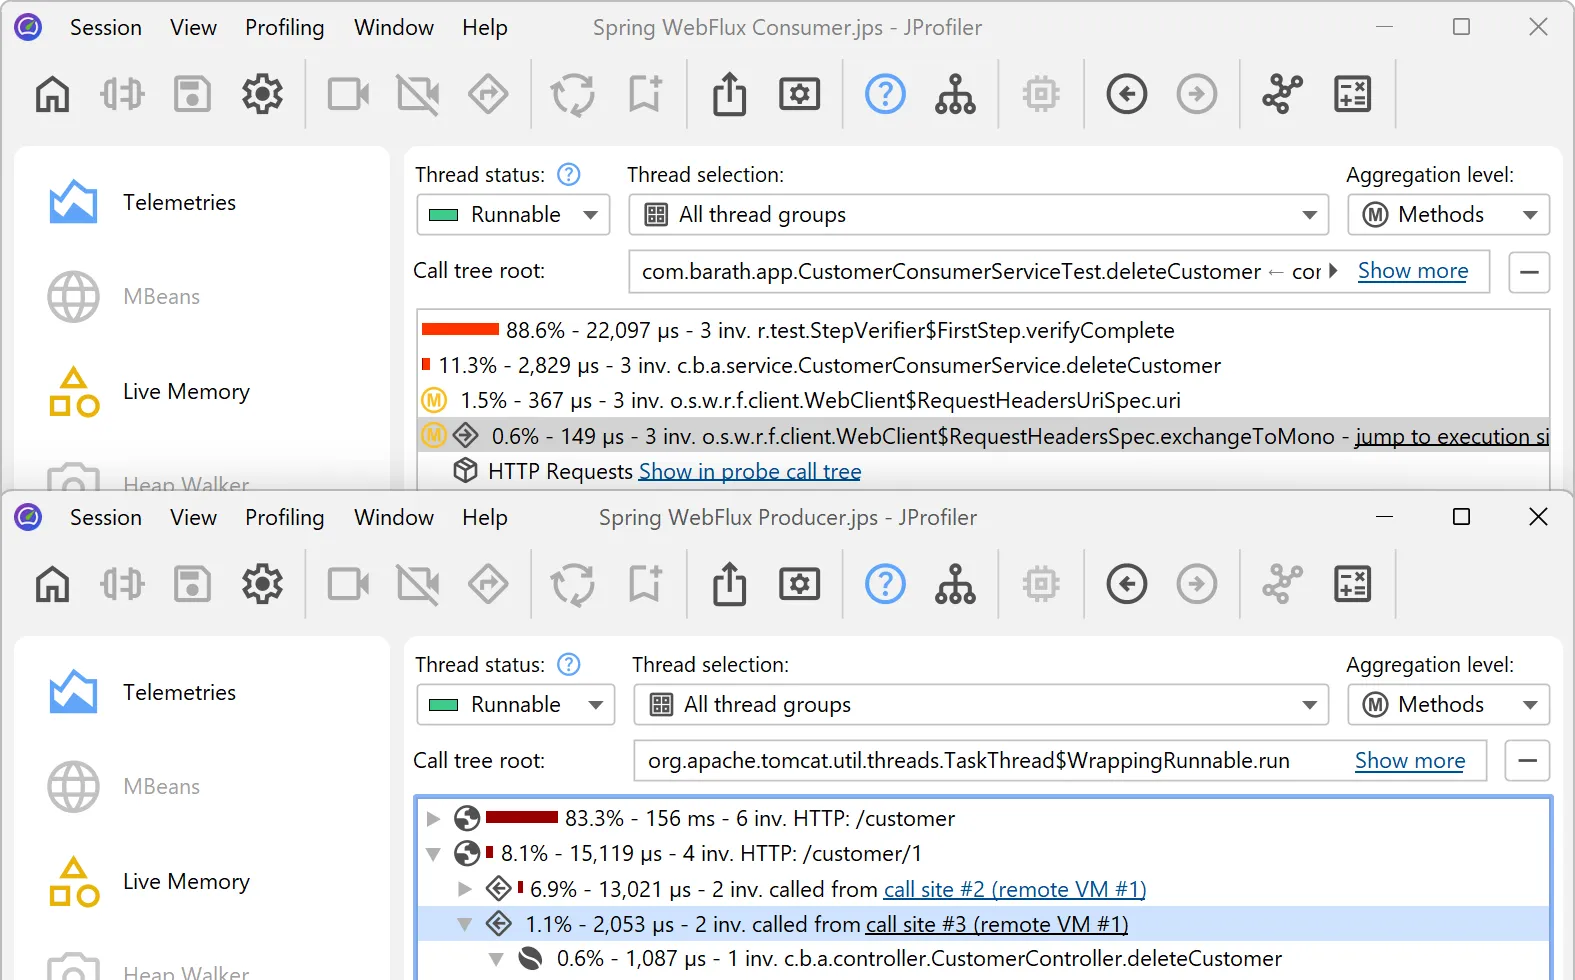Open call site #3 (remote VM #1) link
The width and height of the screenshot is (1575, 980).
point(997,925)
